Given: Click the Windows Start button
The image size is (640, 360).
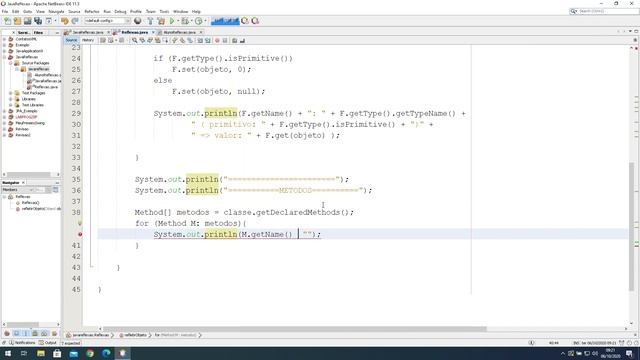Looking at the screenshot, I should pyautogui.click(x=8, y=353).
